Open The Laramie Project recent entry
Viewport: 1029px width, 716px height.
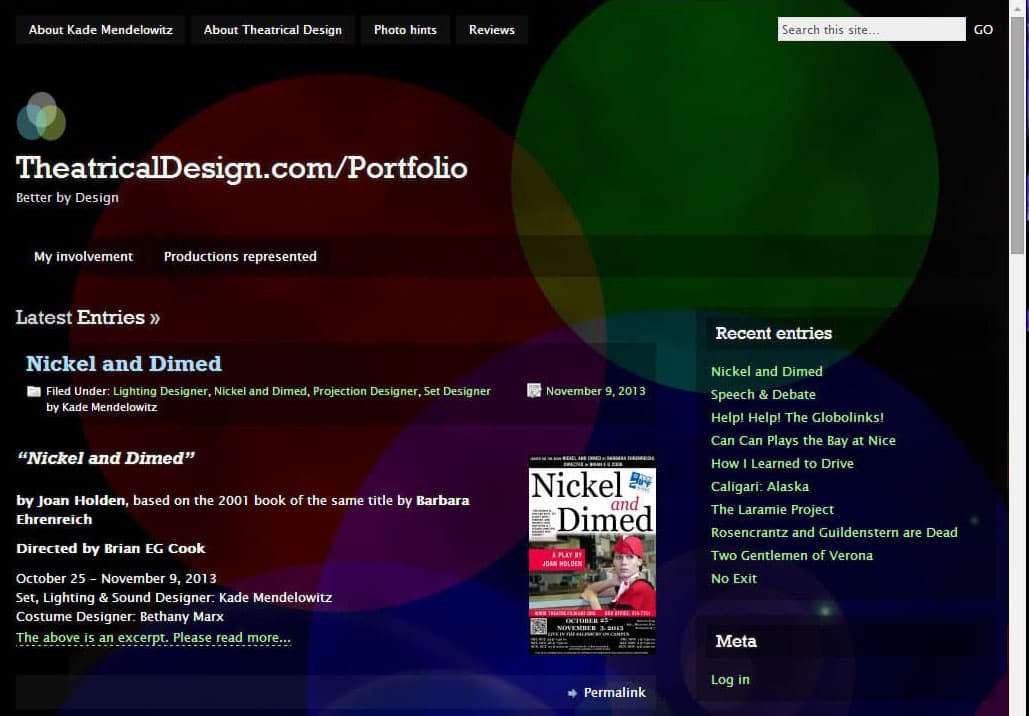coord(772,509)
